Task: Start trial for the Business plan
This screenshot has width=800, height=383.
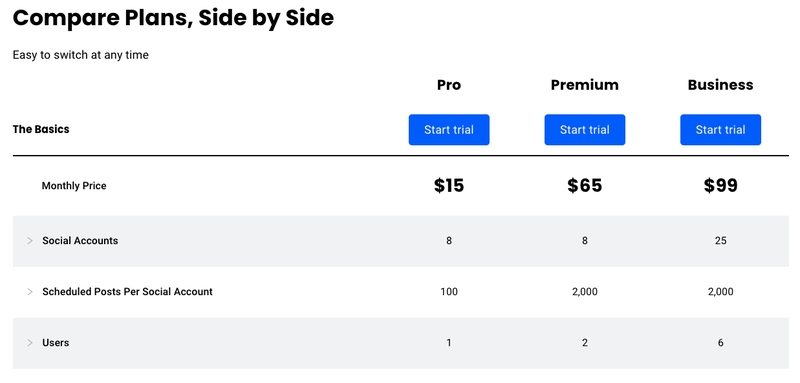Action: coord(720,130)
